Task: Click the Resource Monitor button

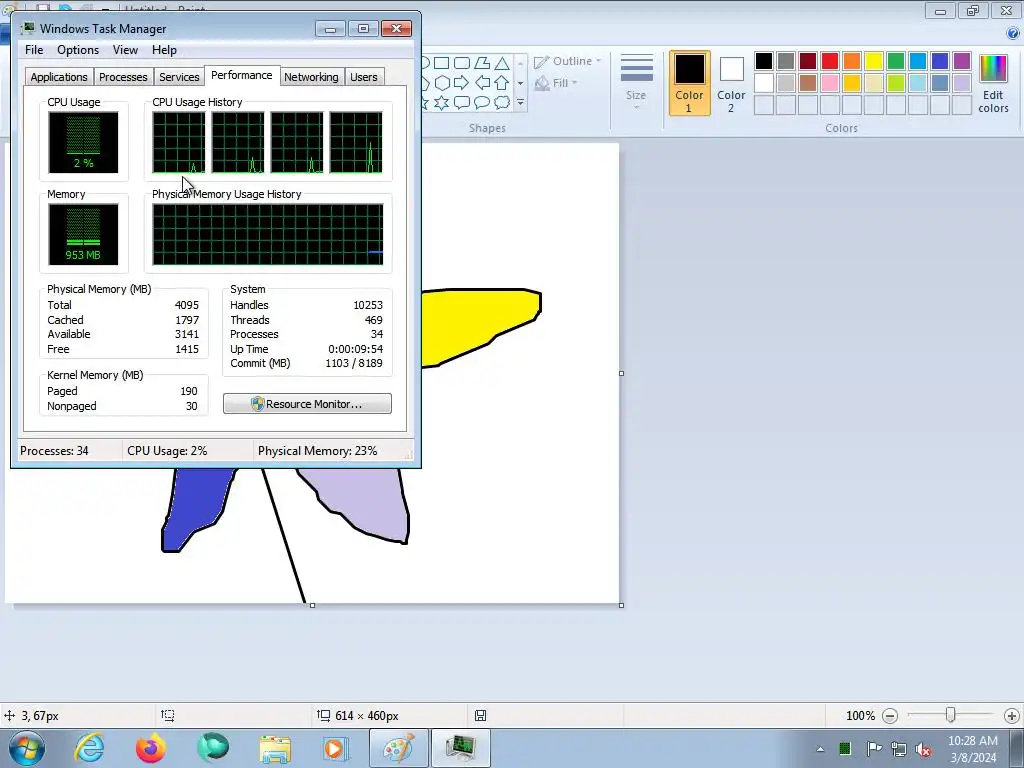Action: pyautogui.click(x=308, y=404)
